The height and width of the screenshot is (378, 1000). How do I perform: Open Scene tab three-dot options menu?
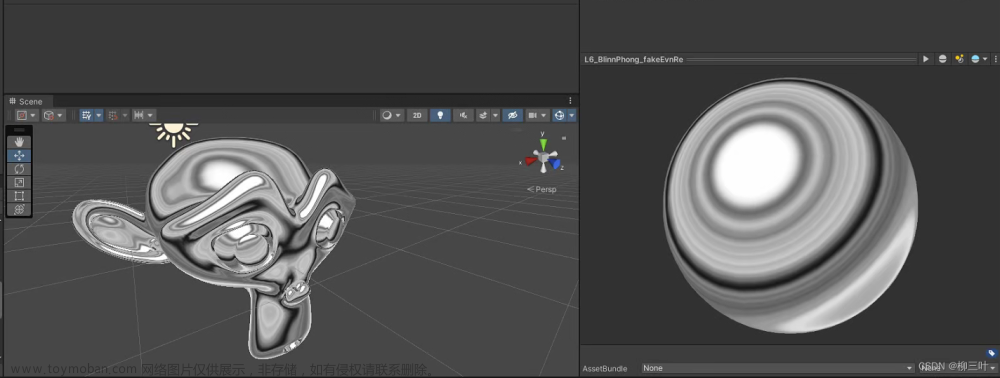571,101
